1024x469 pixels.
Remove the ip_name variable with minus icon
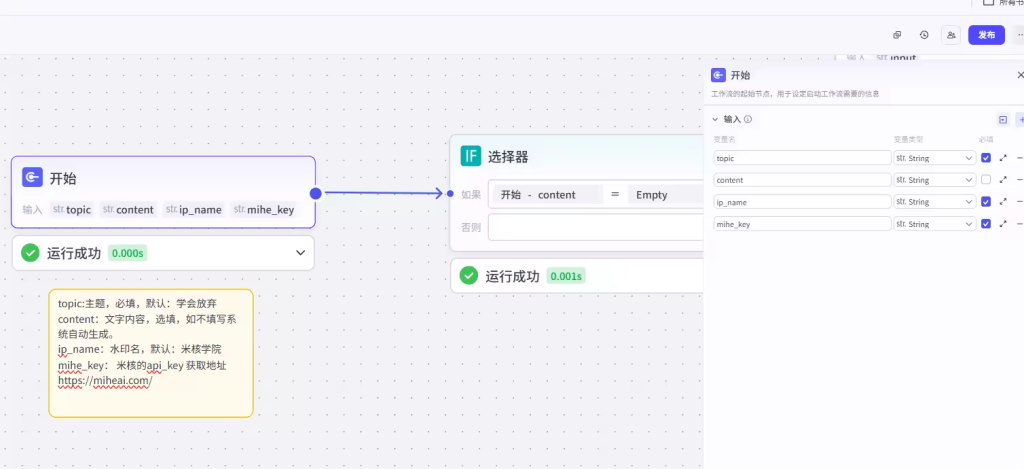coord(1019,202)
